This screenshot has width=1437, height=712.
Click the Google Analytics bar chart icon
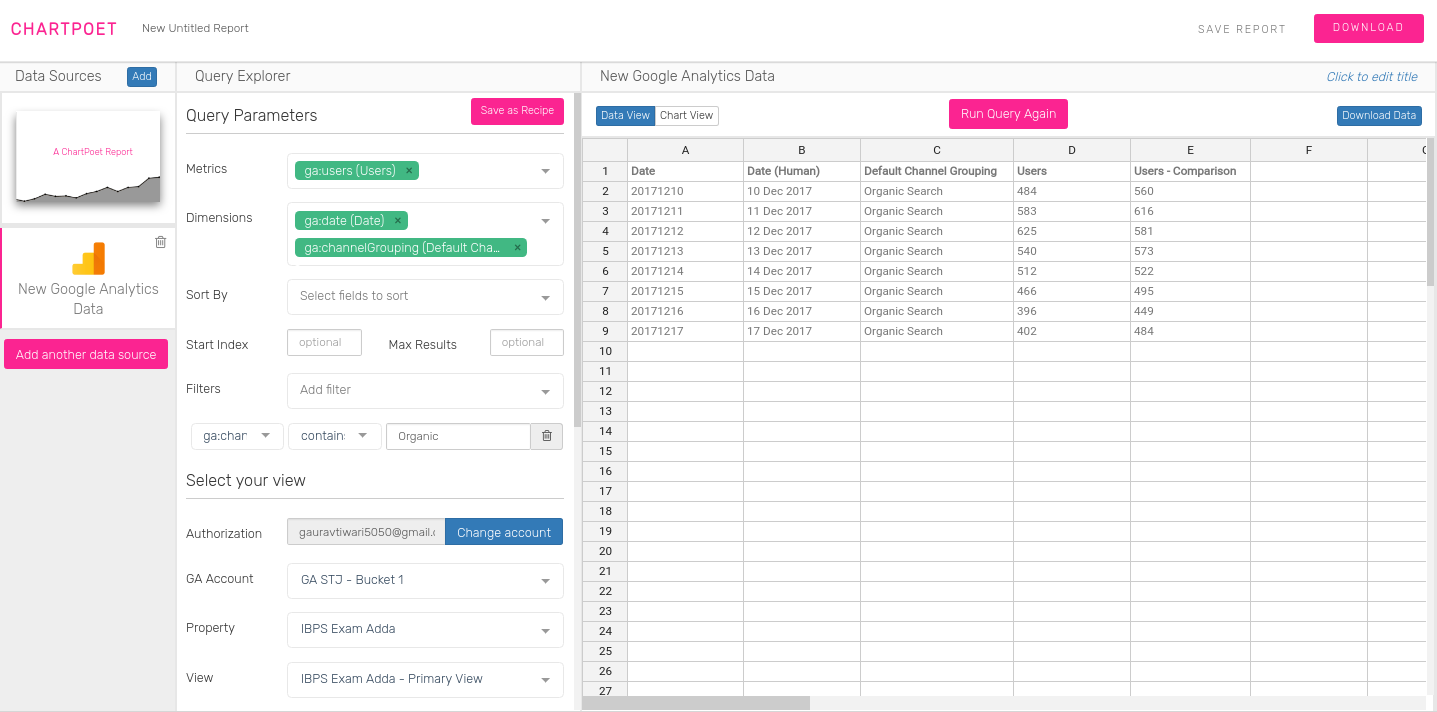[x=88, y=259]
